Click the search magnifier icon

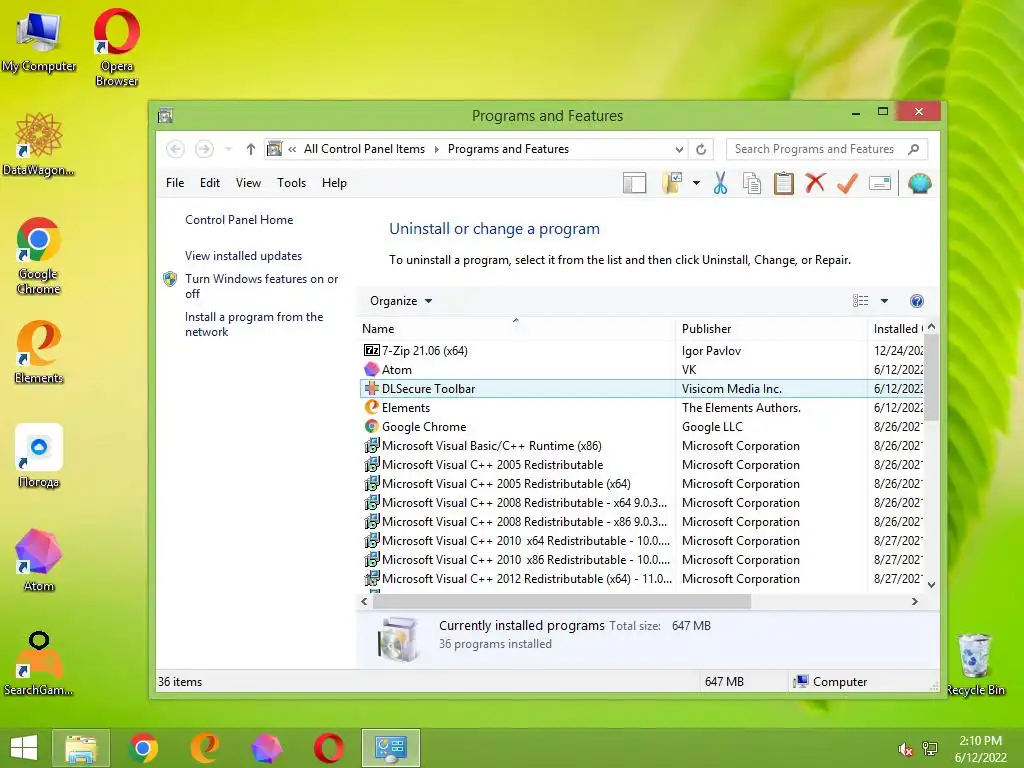click(914, 149)
